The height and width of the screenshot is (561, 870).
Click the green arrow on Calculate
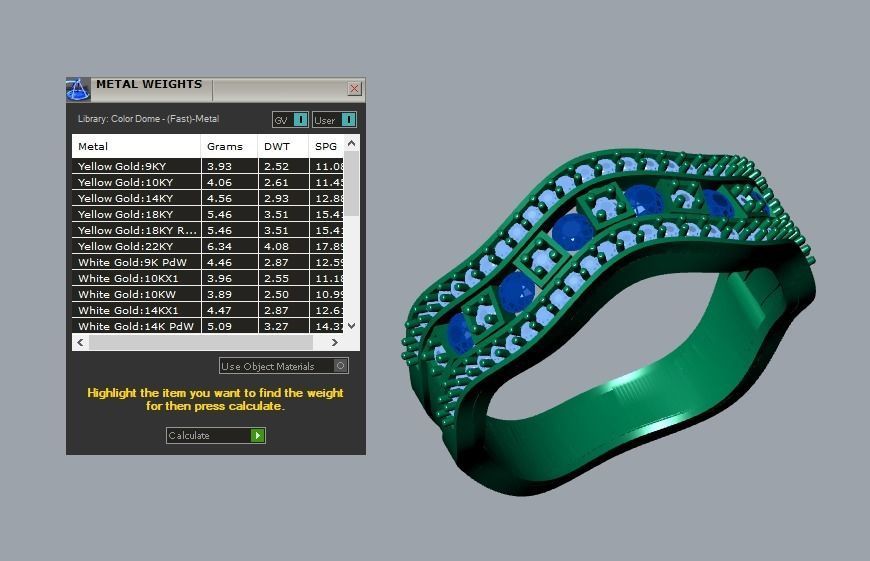tap(257, 436)
